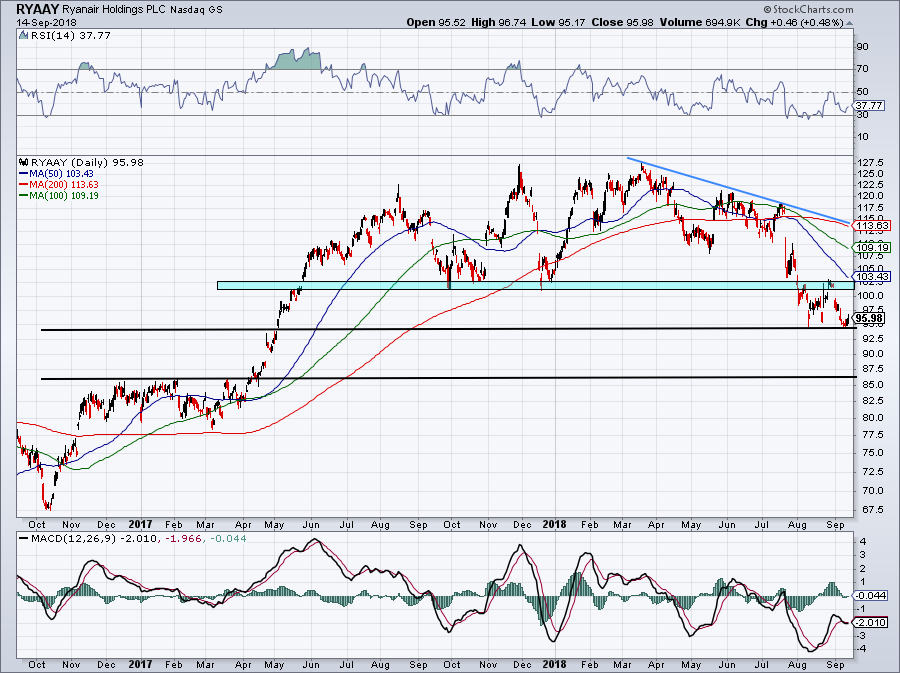Click the Volume 694.9K value
The height and width of the screenshot is (673, 900).
[700, 22]
